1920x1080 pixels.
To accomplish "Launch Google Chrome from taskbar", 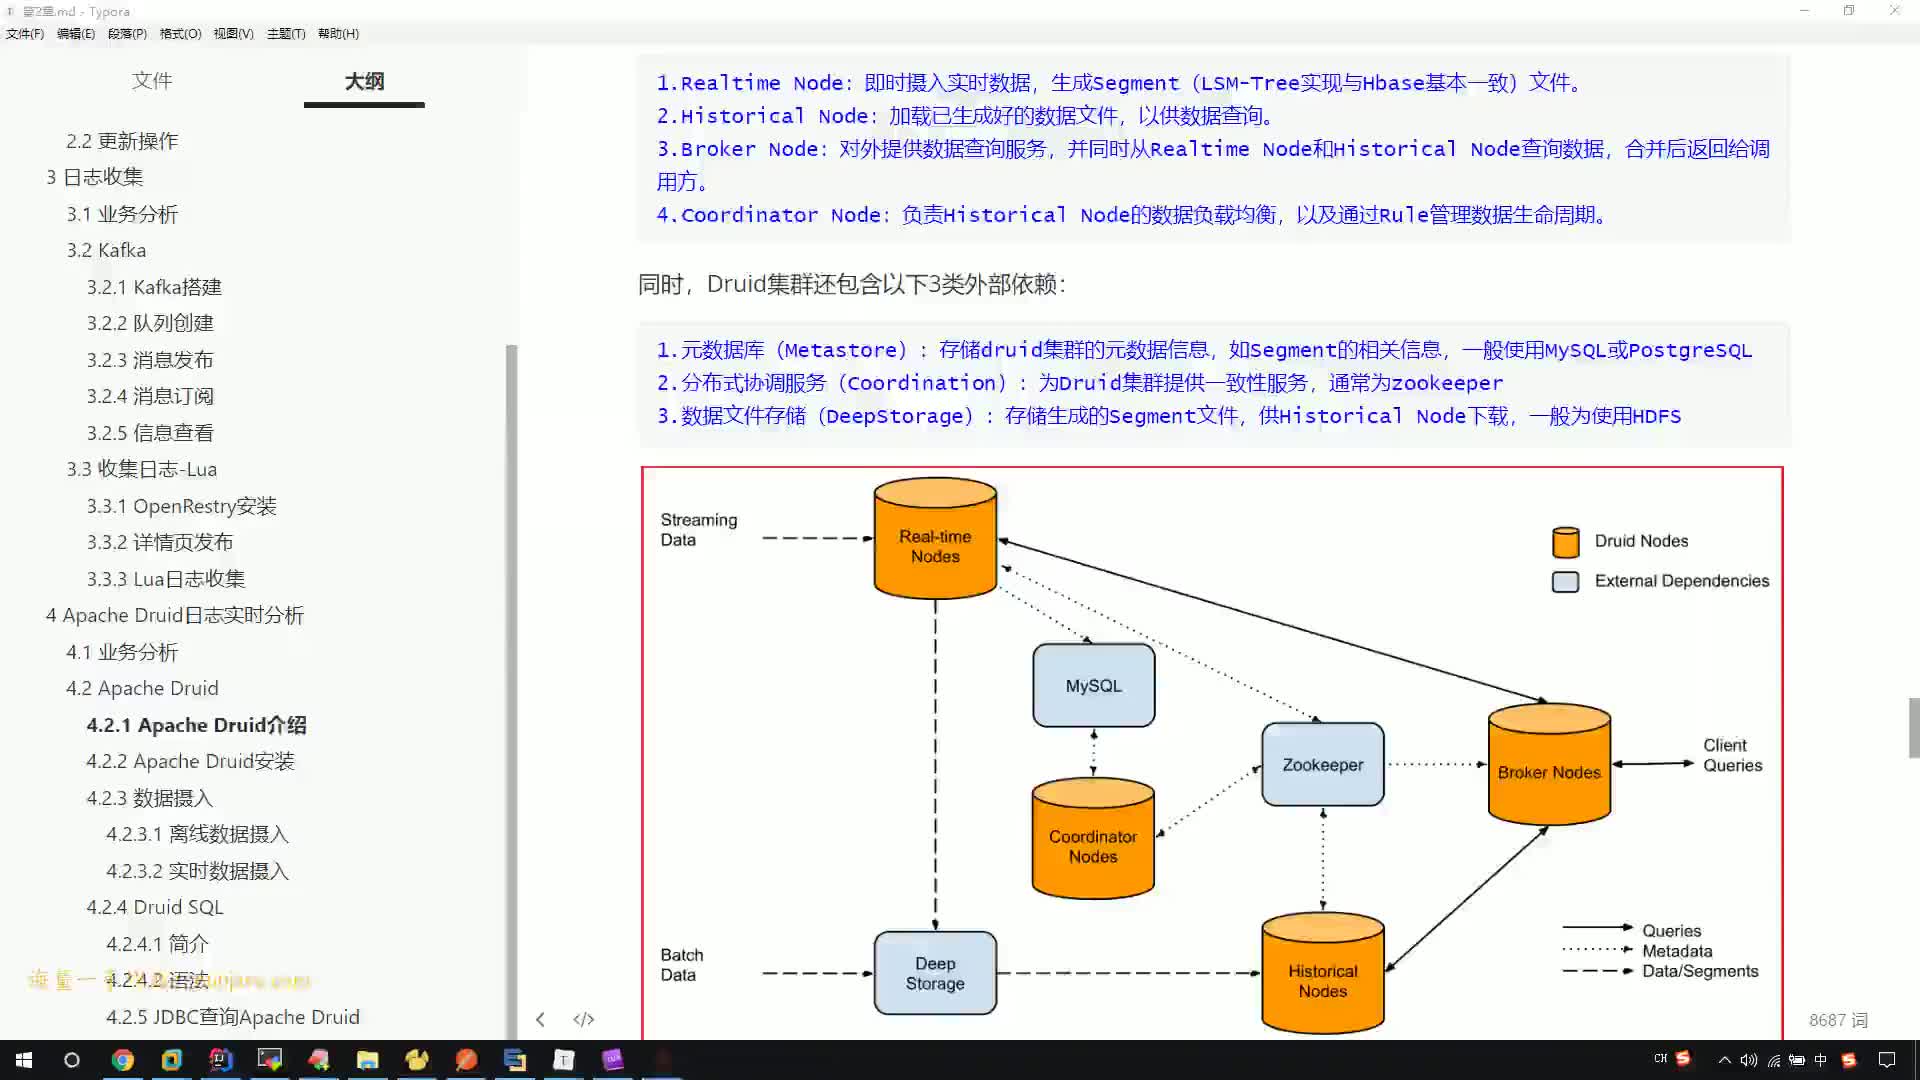I will point(122,1060).
